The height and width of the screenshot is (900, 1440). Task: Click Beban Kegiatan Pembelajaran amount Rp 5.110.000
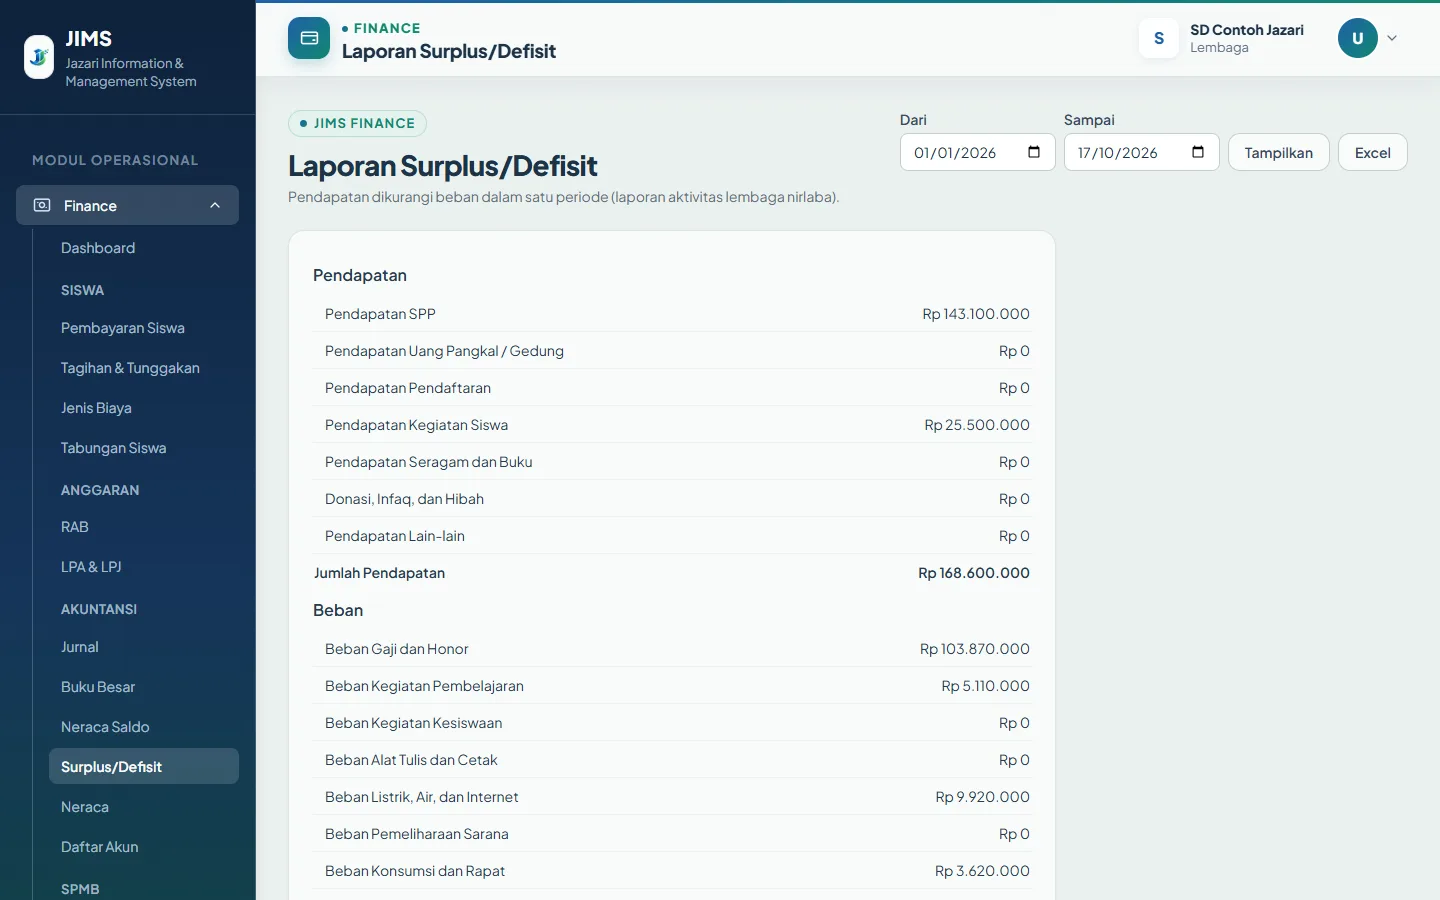click(x=985, y=686)
